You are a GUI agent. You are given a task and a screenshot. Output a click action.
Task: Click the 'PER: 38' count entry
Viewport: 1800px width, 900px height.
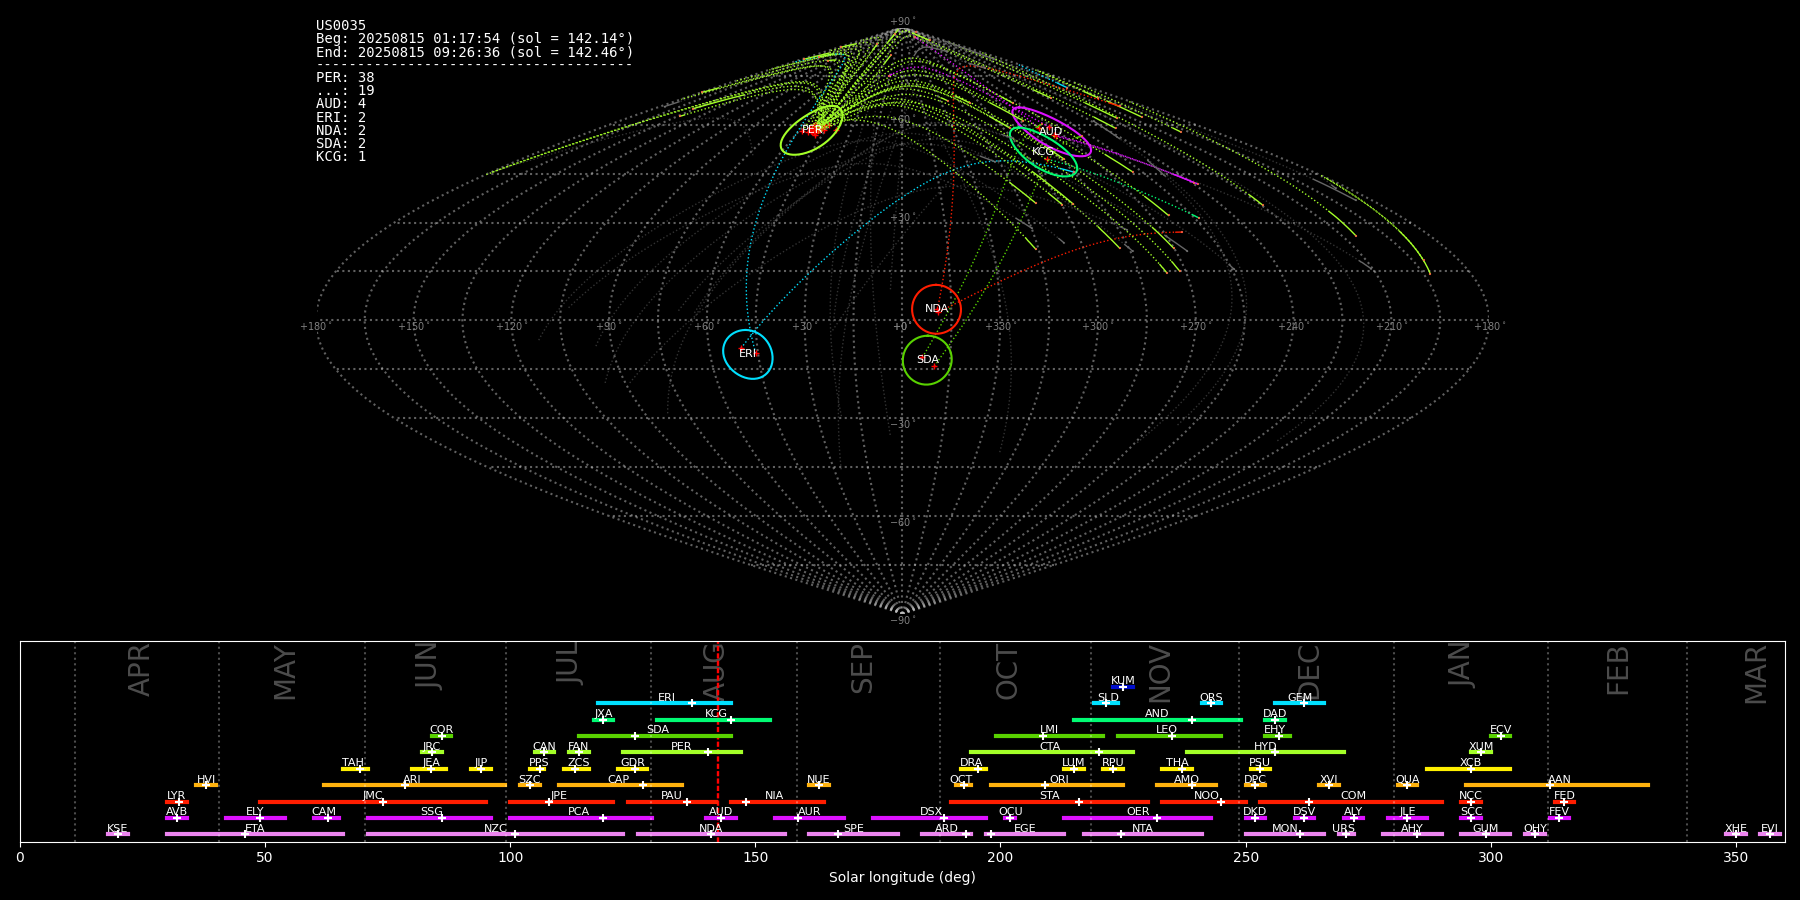[x=345, y=77]
